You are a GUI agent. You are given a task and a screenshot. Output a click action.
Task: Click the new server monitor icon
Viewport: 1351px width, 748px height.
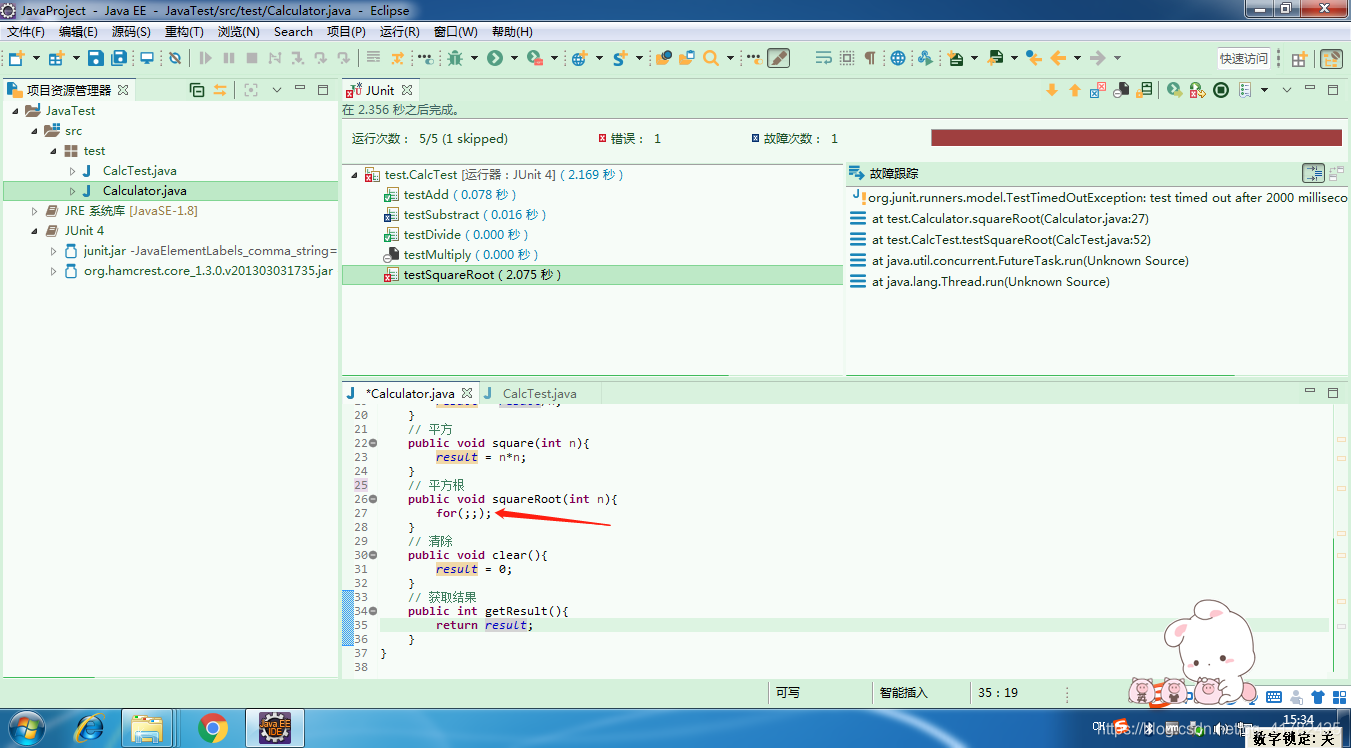pos(147,58)
